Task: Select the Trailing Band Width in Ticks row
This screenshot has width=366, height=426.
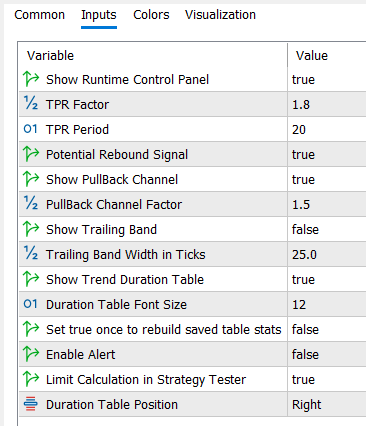Action: 193,254
